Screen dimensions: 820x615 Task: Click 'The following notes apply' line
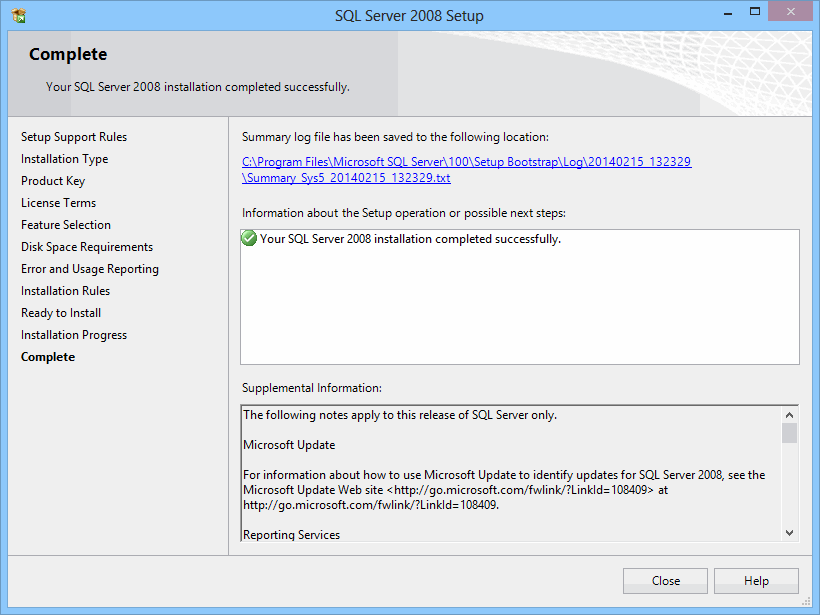click(400, 415)
